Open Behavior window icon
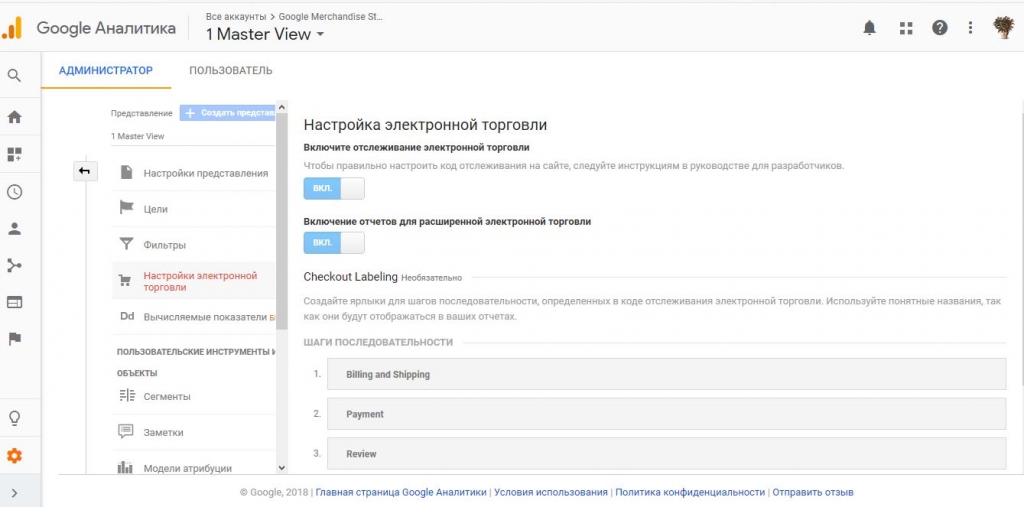This screenshot has height=507, width=1024. point(14,302)
